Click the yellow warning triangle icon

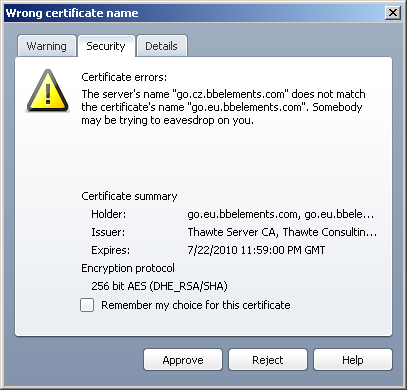click(48, 91)
